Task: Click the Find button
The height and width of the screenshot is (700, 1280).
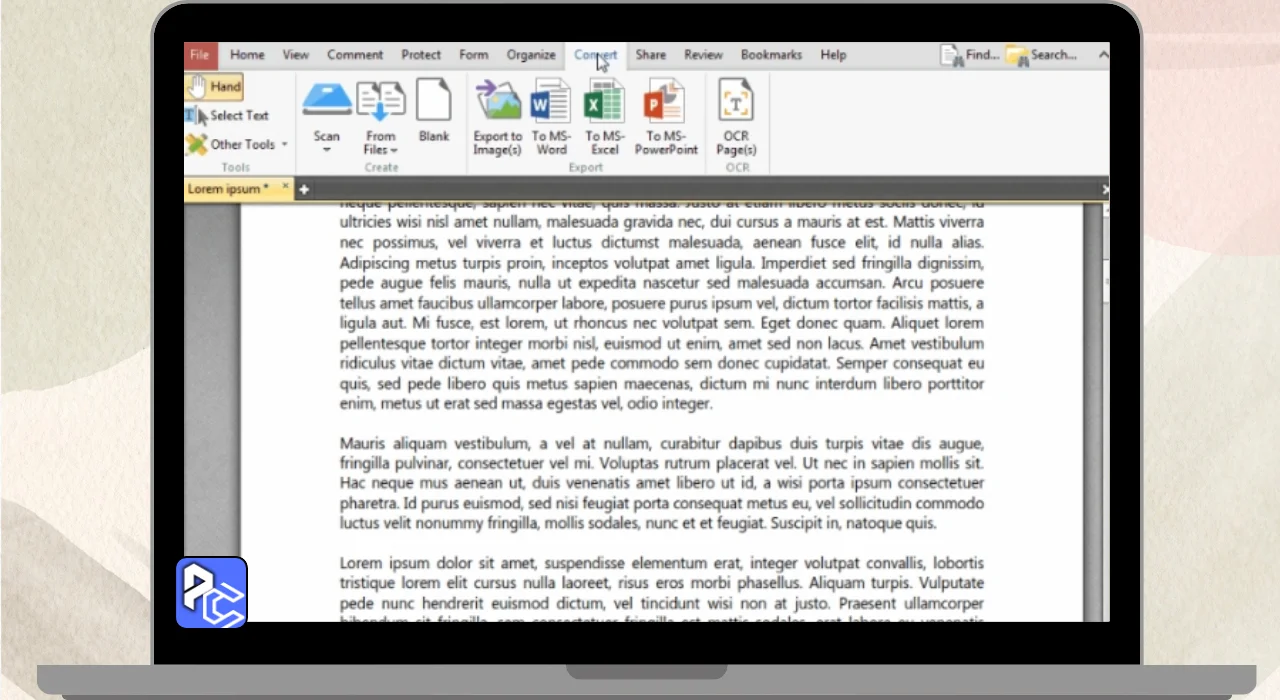Action: click(970, 55)
